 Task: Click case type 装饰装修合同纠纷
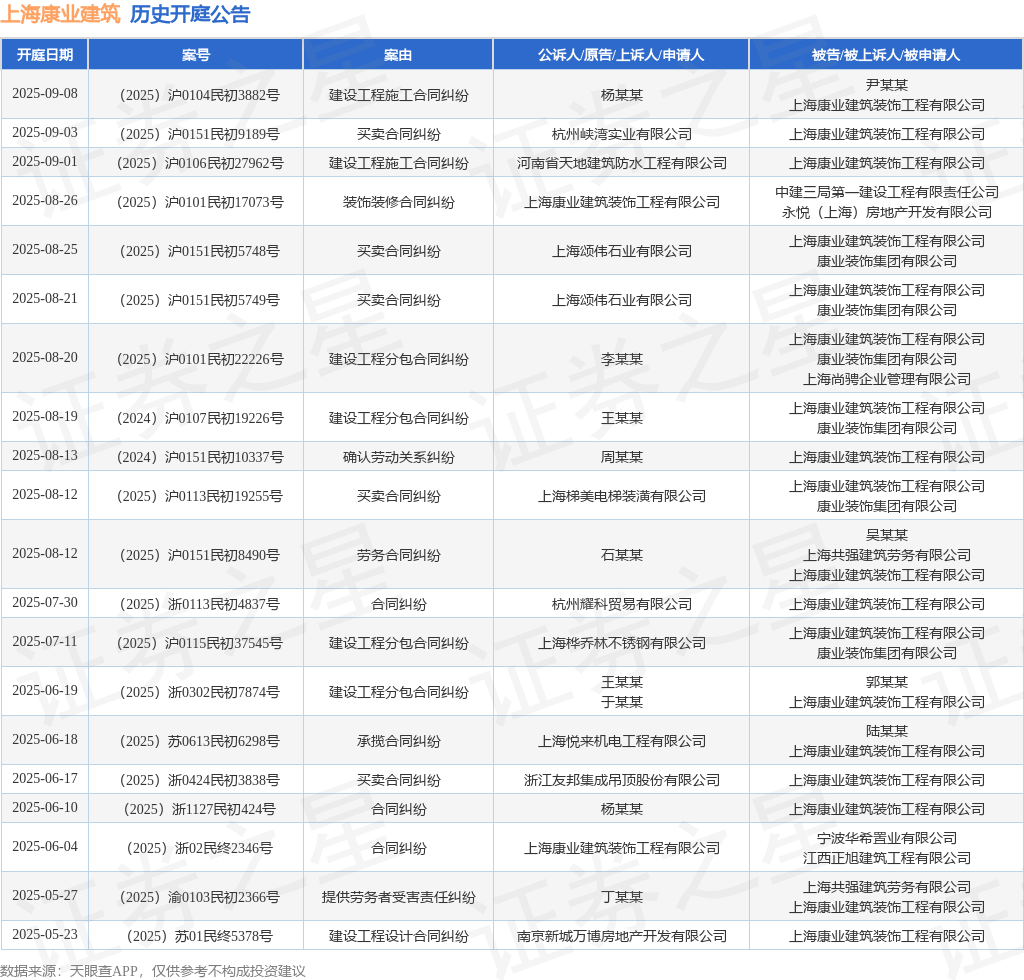398,202
